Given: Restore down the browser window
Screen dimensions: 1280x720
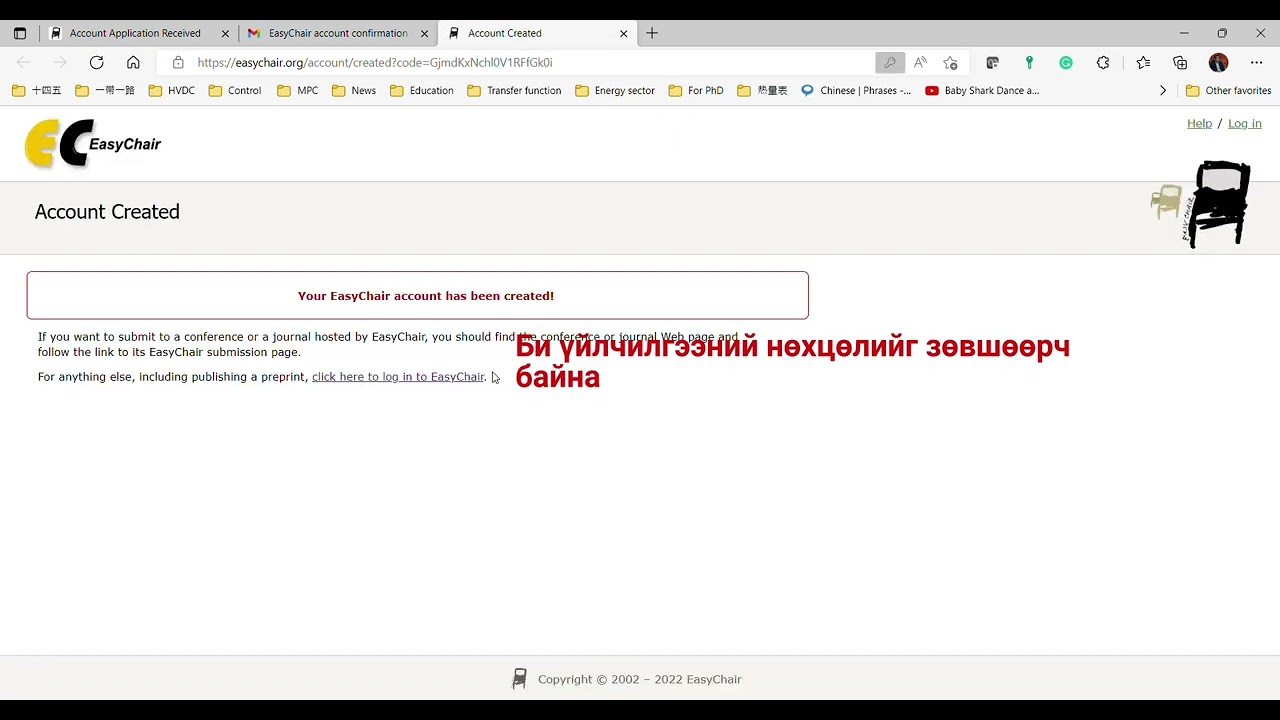Looking at the screenshot, I should (1222, 33).
